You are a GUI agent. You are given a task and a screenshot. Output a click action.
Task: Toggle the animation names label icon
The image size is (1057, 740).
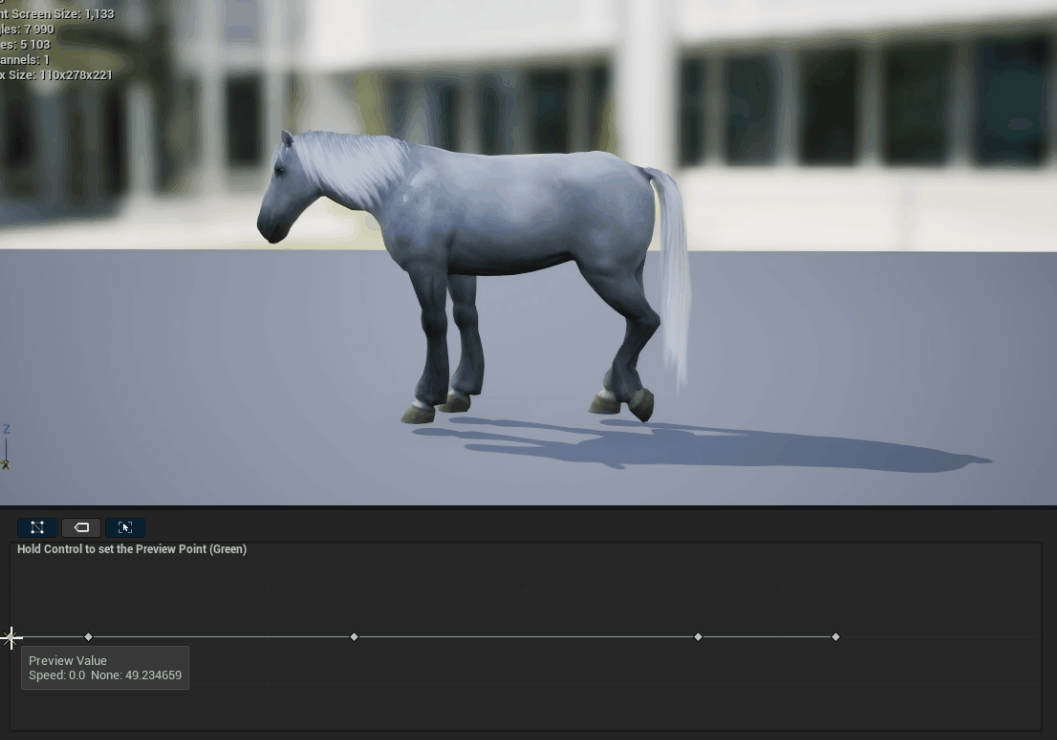click(81, 527)
